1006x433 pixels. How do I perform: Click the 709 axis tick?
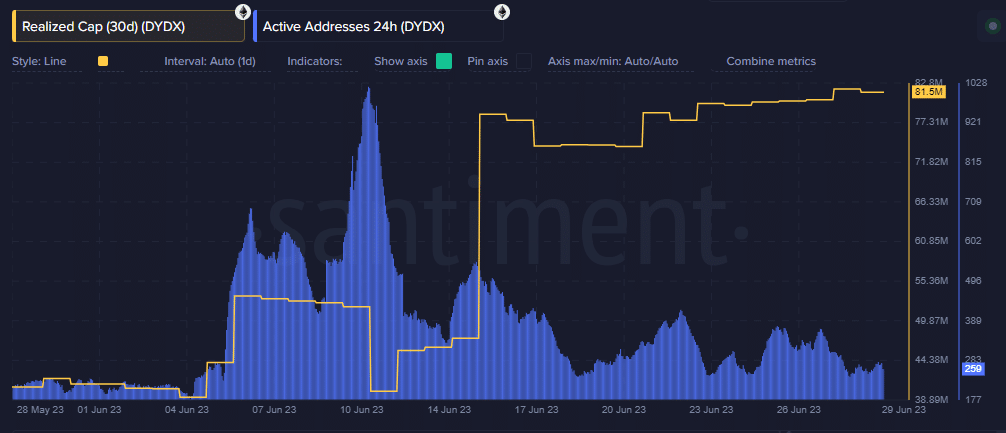(972, 201)
